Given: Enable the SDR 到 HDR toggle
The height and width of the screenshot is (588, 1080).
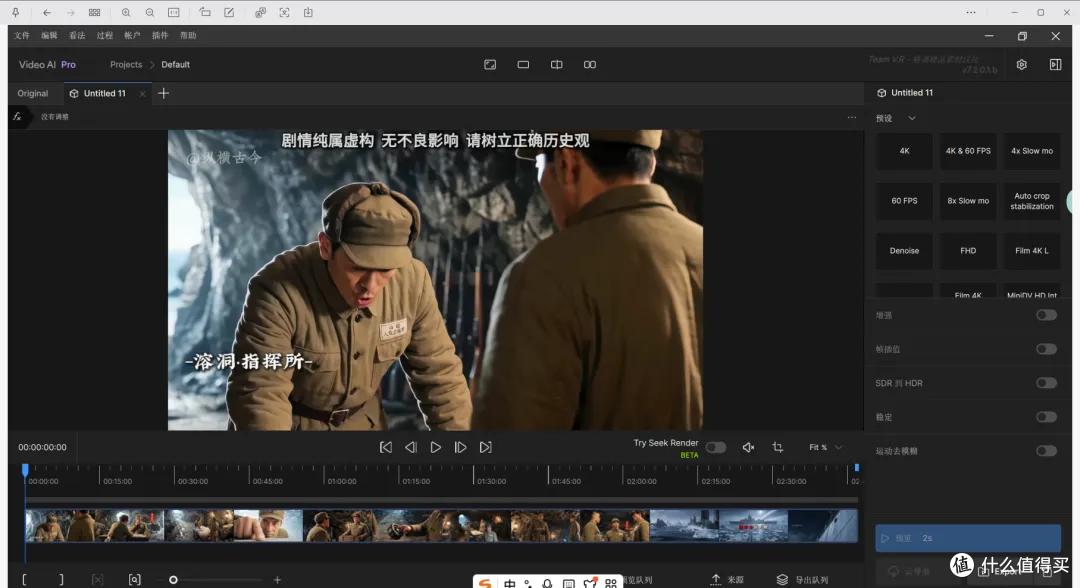Looking at the screenshot, I should click(x=1046, y=383).
